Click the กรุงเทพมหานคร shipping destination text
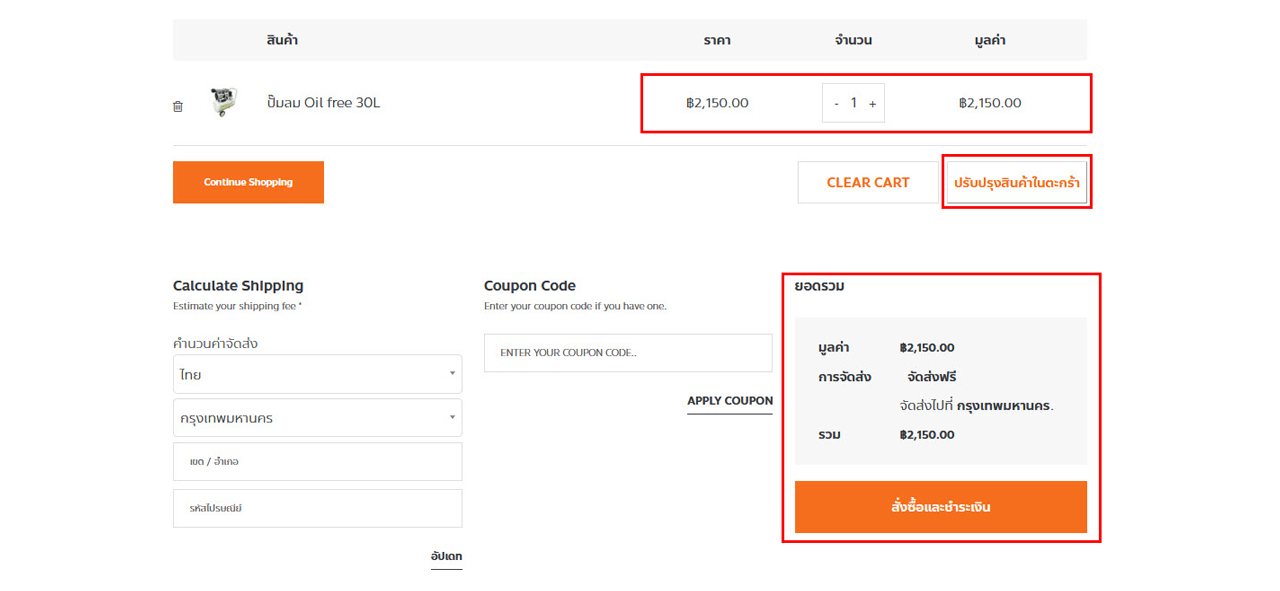Screen dimensions: 1280x591 click(x=1004, y=406)
